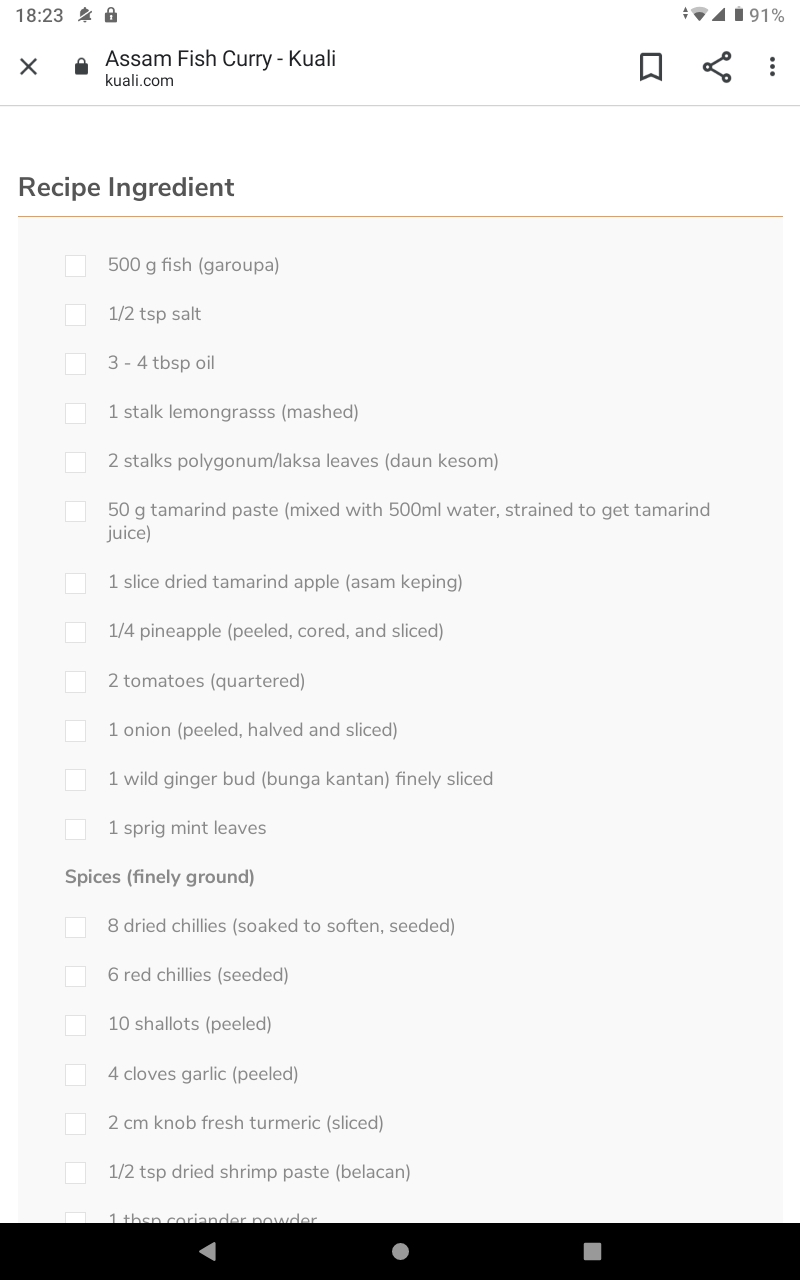Tap the Android back navigation button
This screenshot has height=1280, width=800.
(x=207, y=1250)
